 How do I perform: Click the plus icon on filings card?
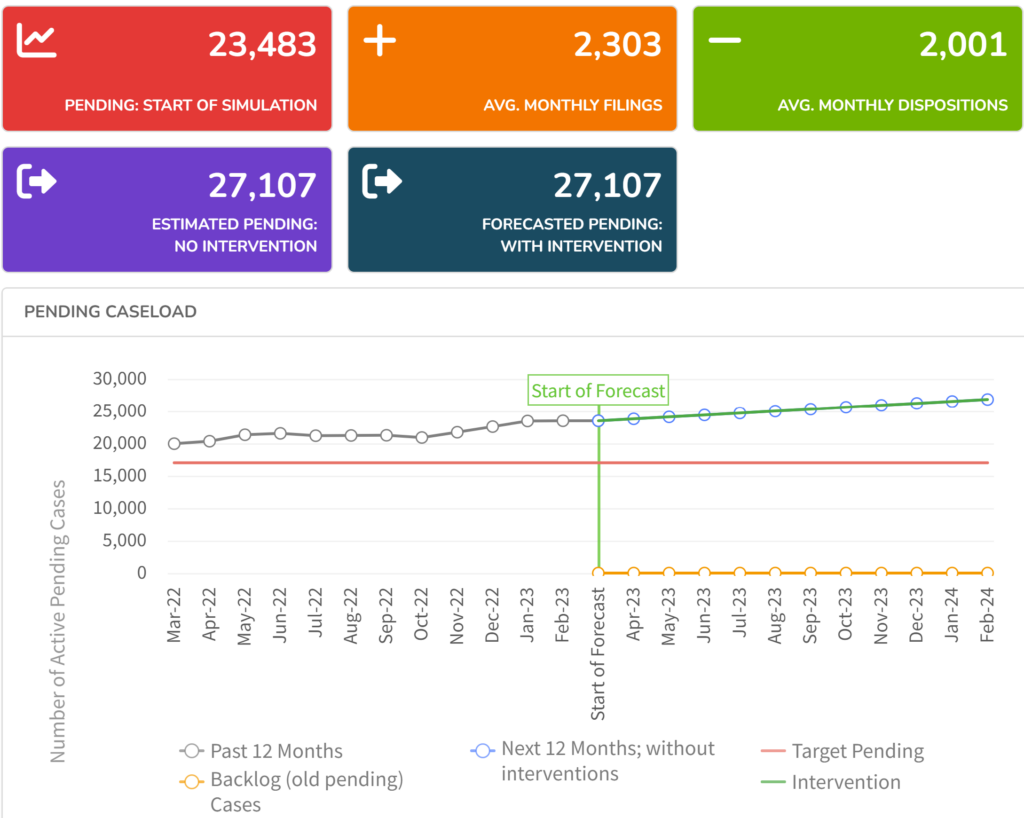click(x=380, y=42)
